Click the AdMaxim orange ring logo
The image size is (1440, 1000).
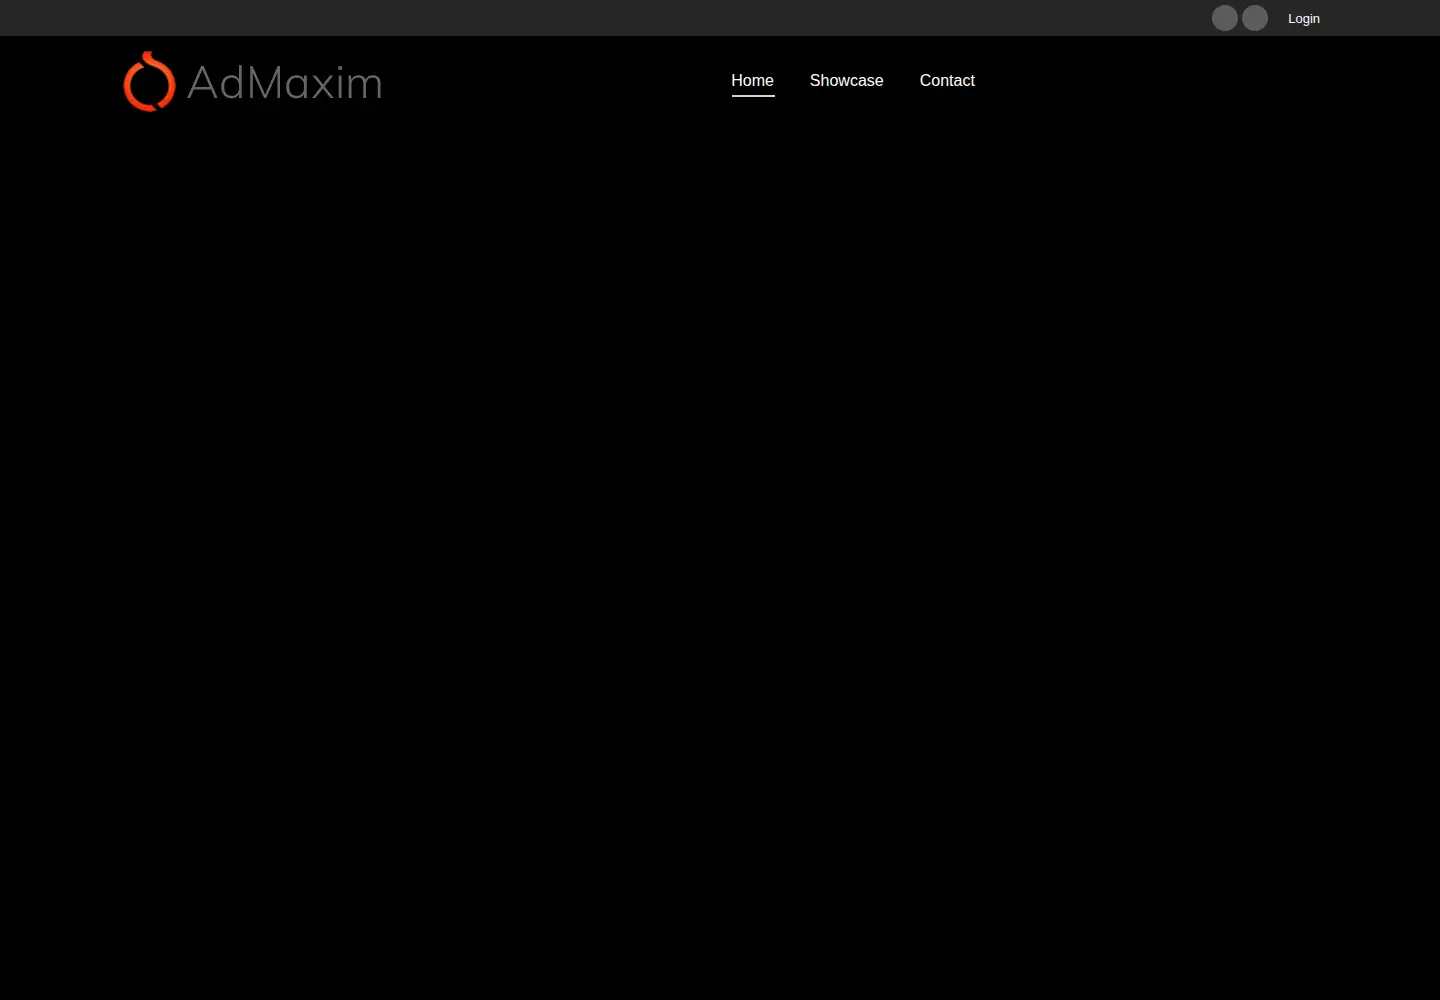coord(149,81)
